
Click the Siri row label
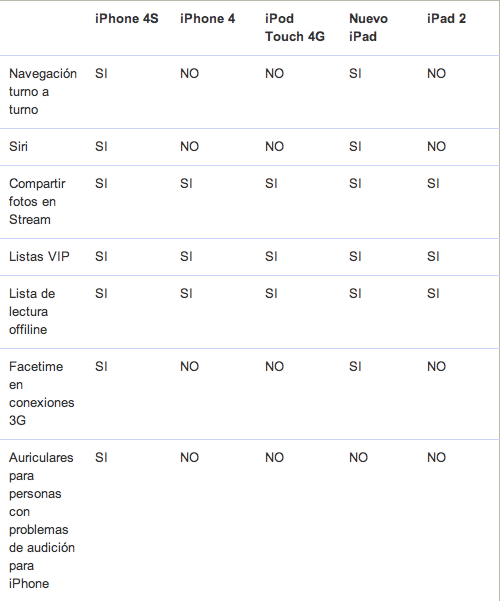[18, 146]
